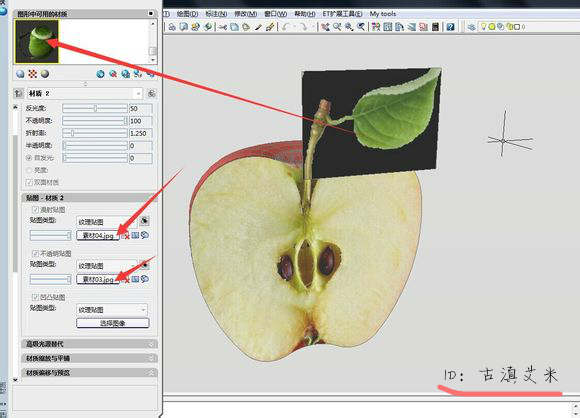Open bump map 纹理贴图 type dropdown
This screenshot has width=580, height=418.
[112, 310]
